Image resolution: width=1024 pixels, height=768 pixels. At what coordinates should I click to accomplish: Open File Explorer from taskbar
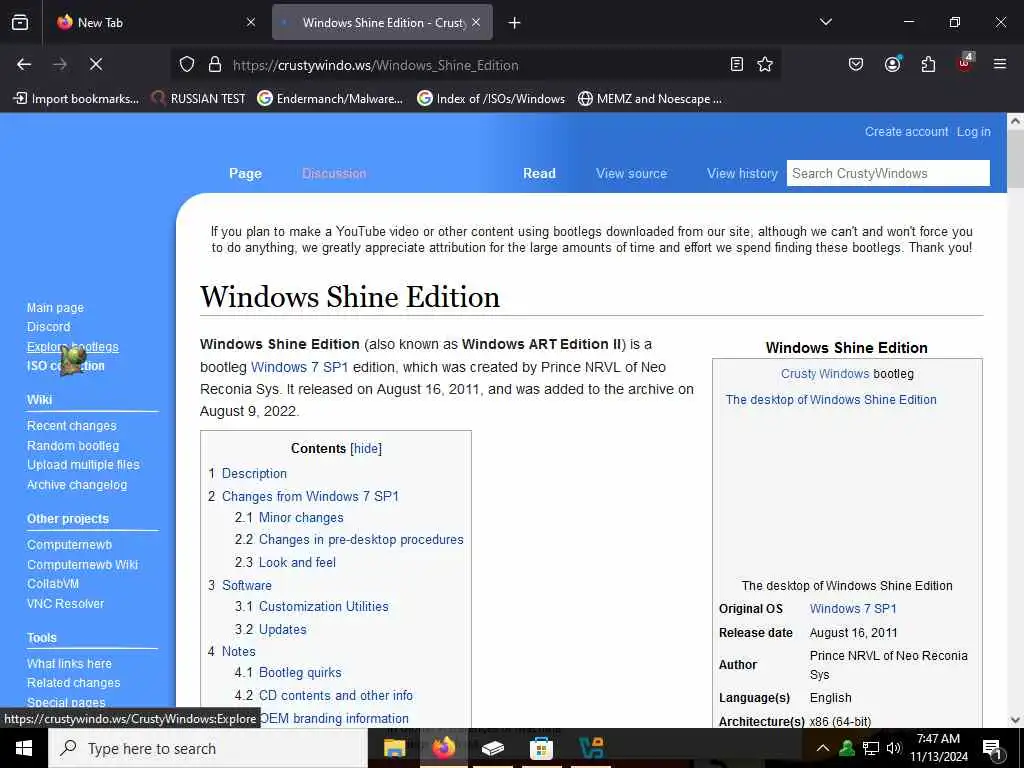tap(394, 748)
